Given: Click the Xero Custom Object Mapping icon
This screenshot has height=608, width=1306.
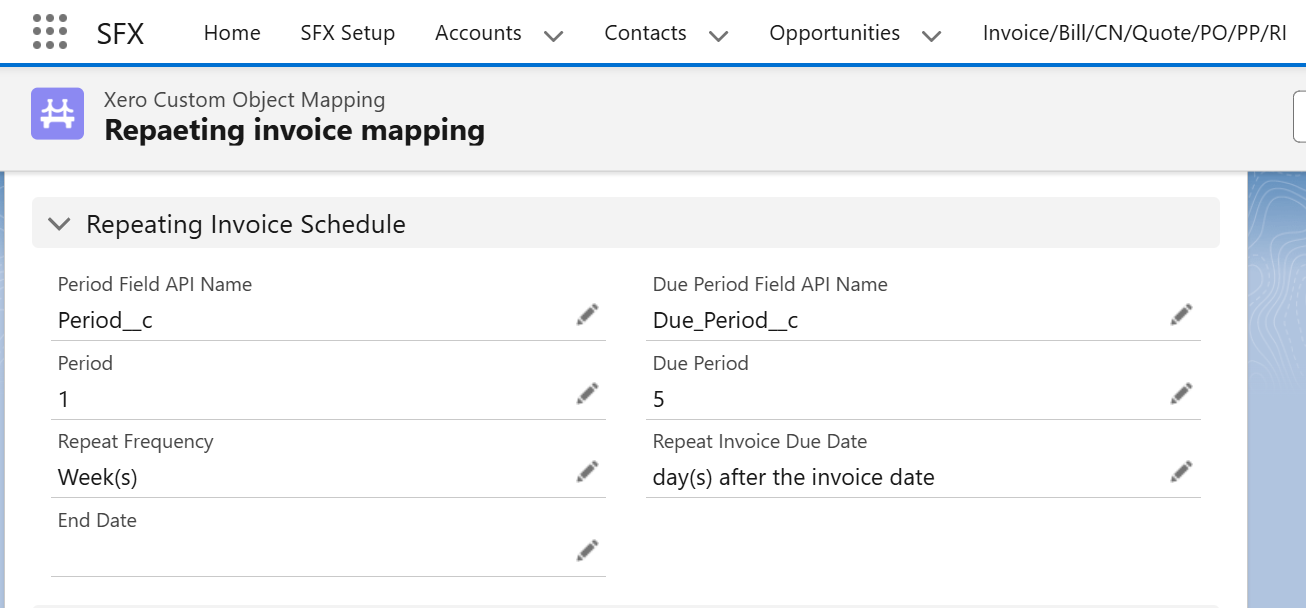Looking at the screenshot, I should click(57, 114).
